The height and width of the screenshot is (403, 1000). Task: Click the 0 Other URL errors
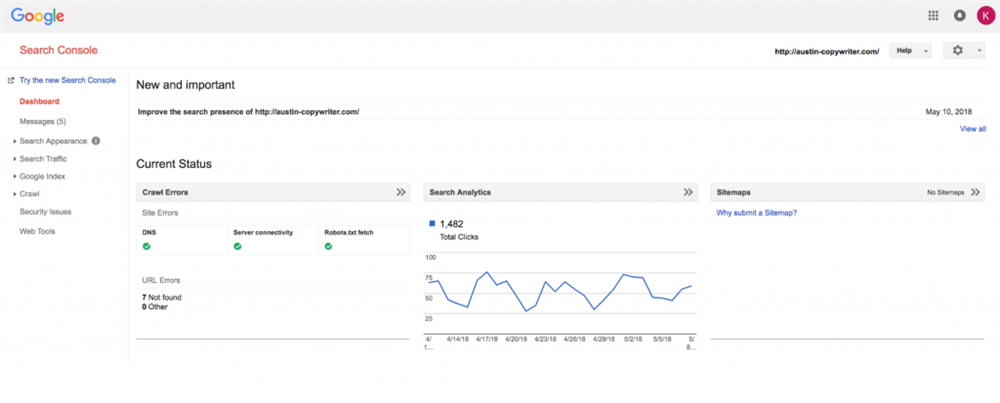pos(155,307)
